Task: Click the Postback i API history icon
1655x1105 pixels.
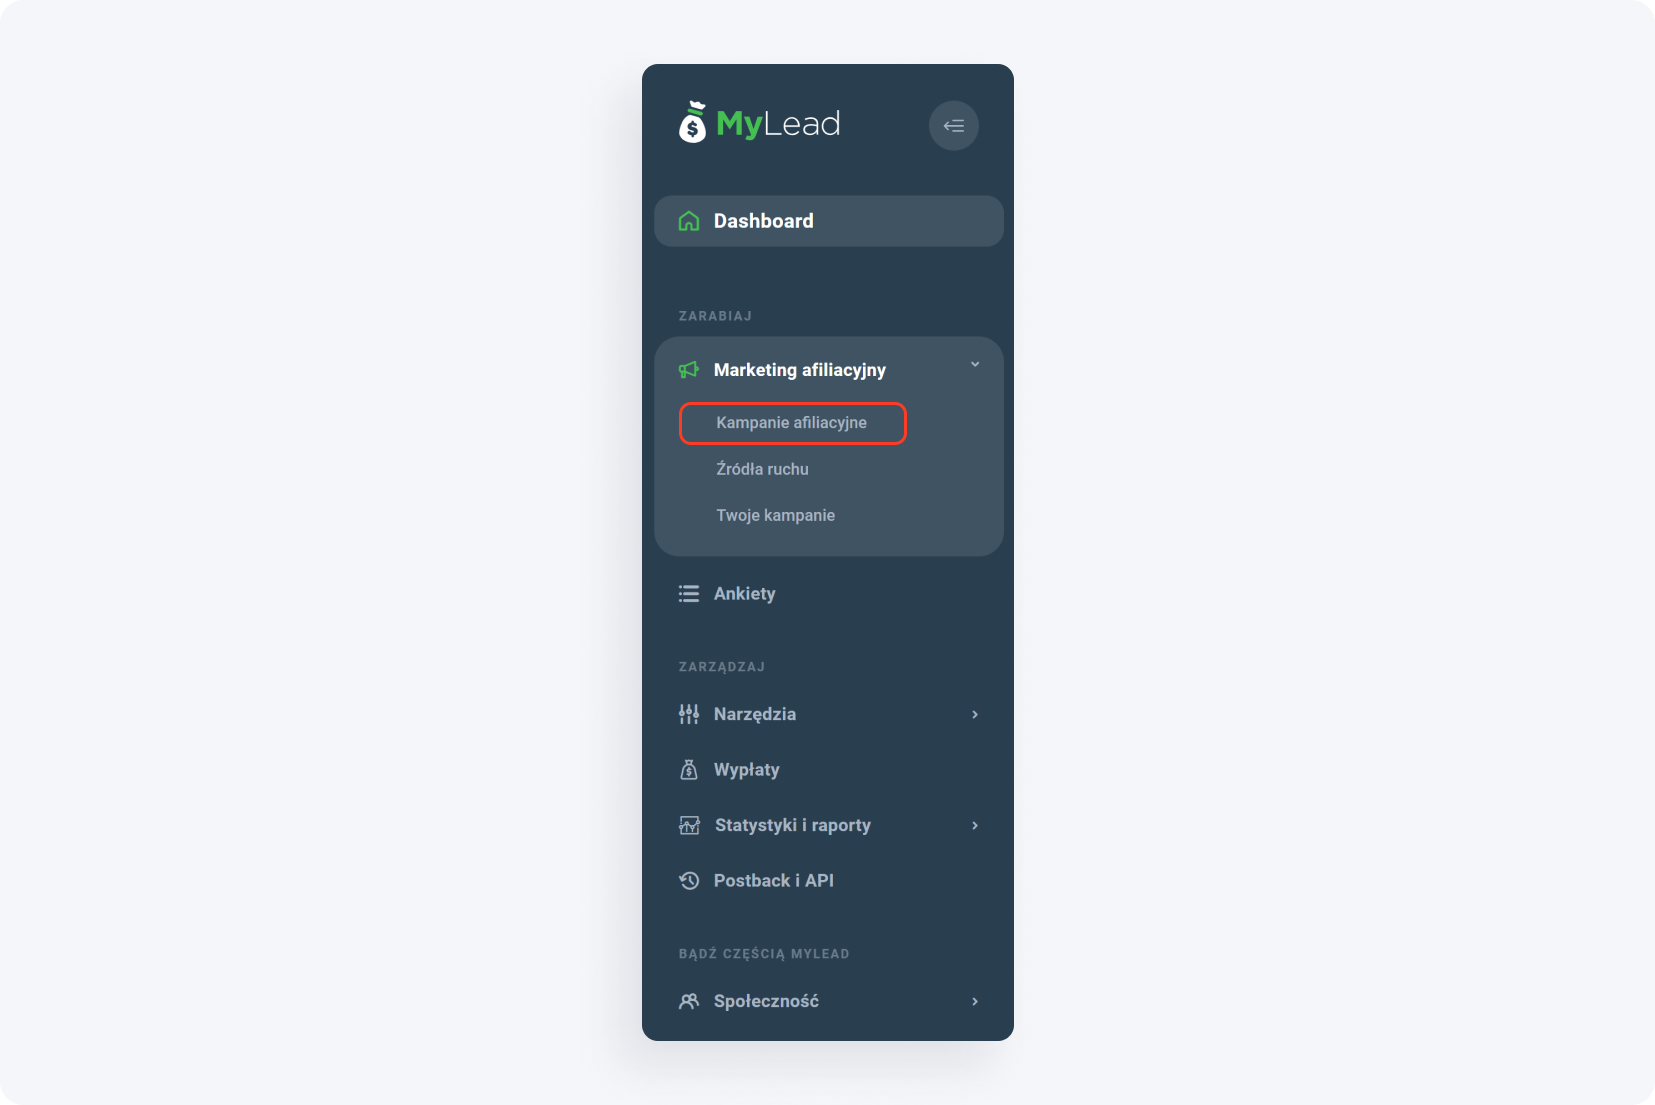Action: click(x=689, y=881)
